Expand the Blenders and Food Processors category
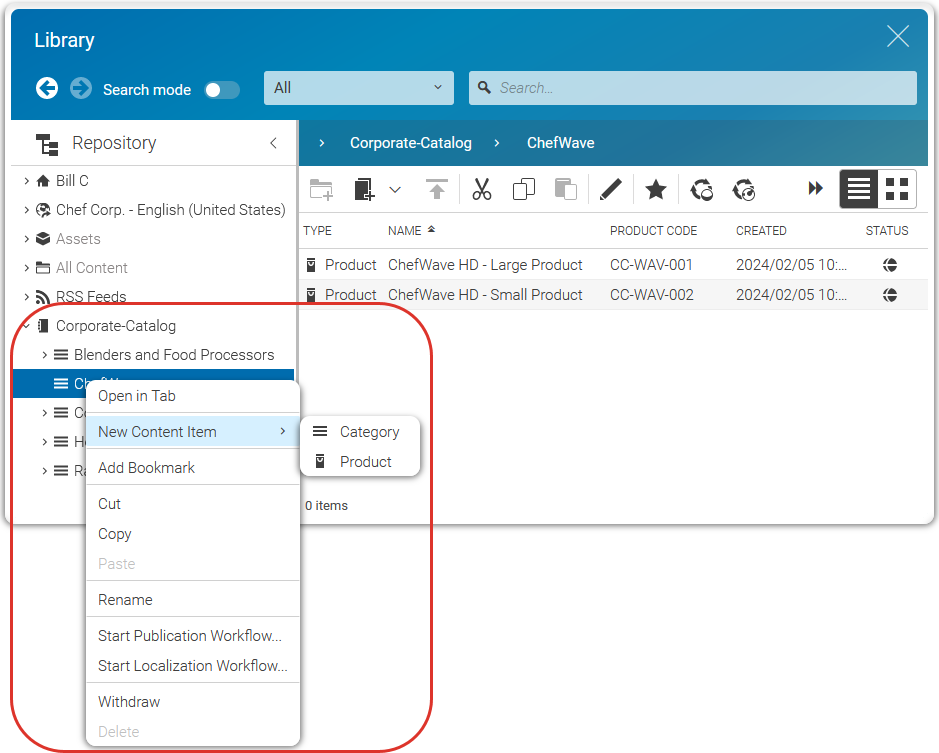 45,355
